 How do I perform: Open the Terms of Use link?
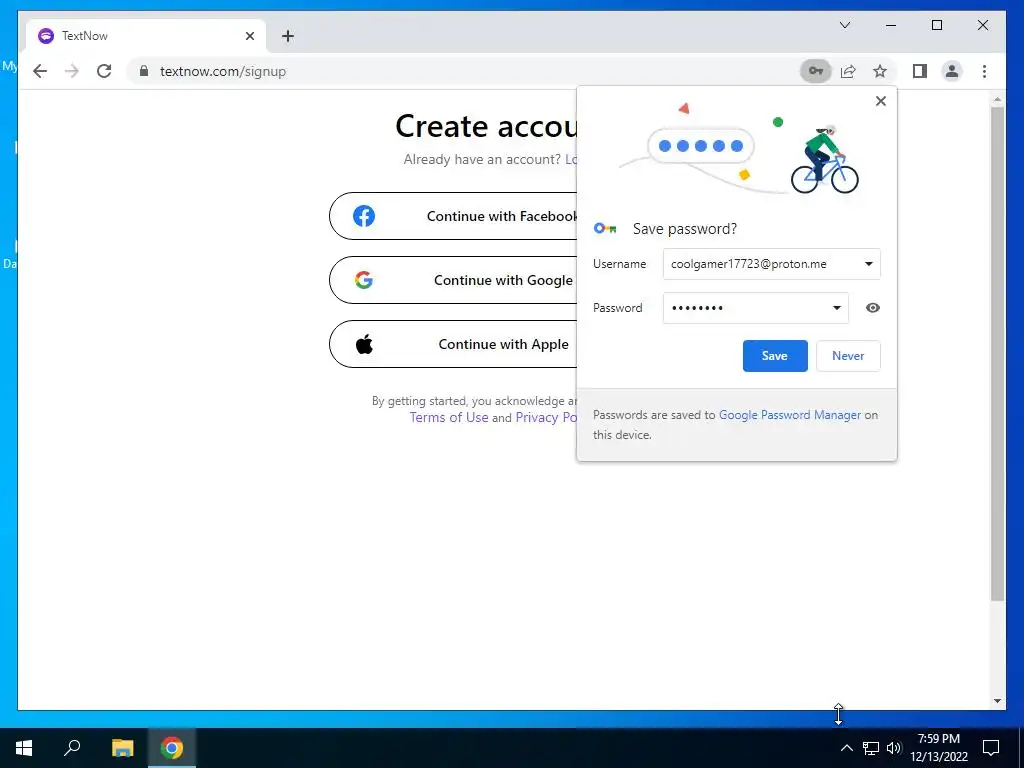pos(449,417)
